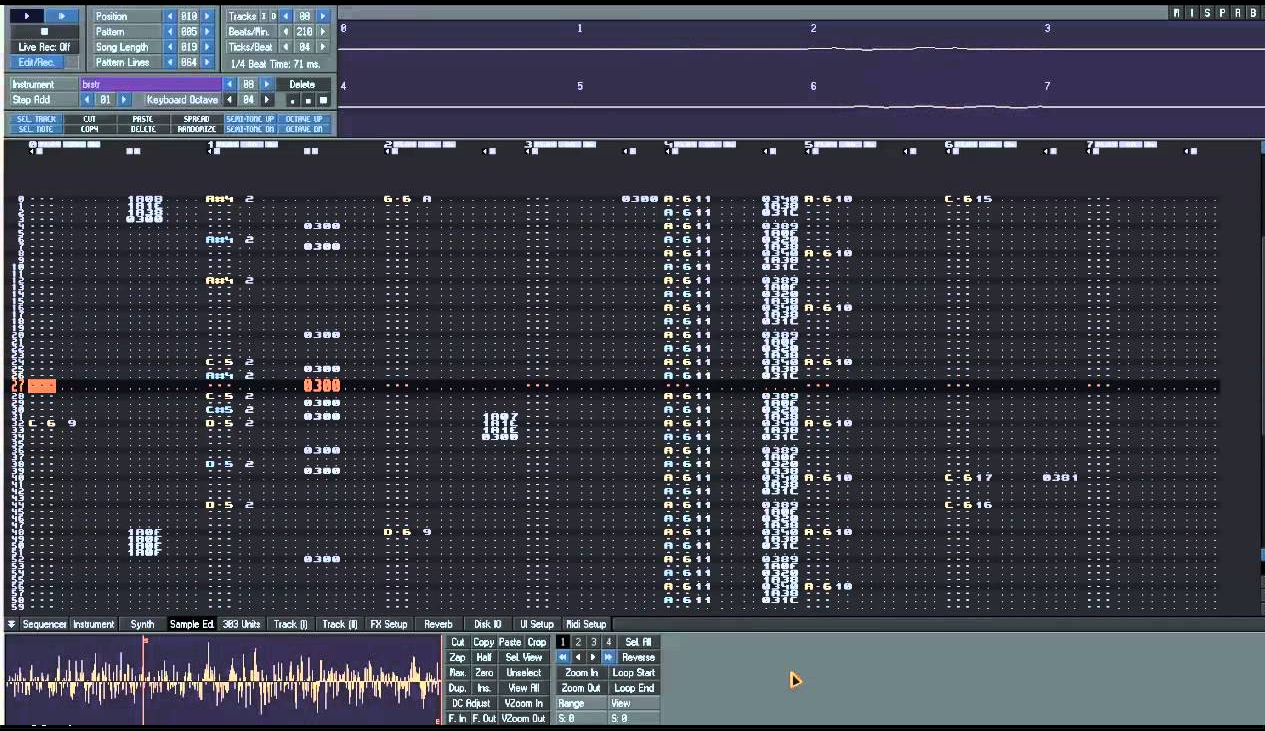Decrease the Song Length

(x=170, y=47)
